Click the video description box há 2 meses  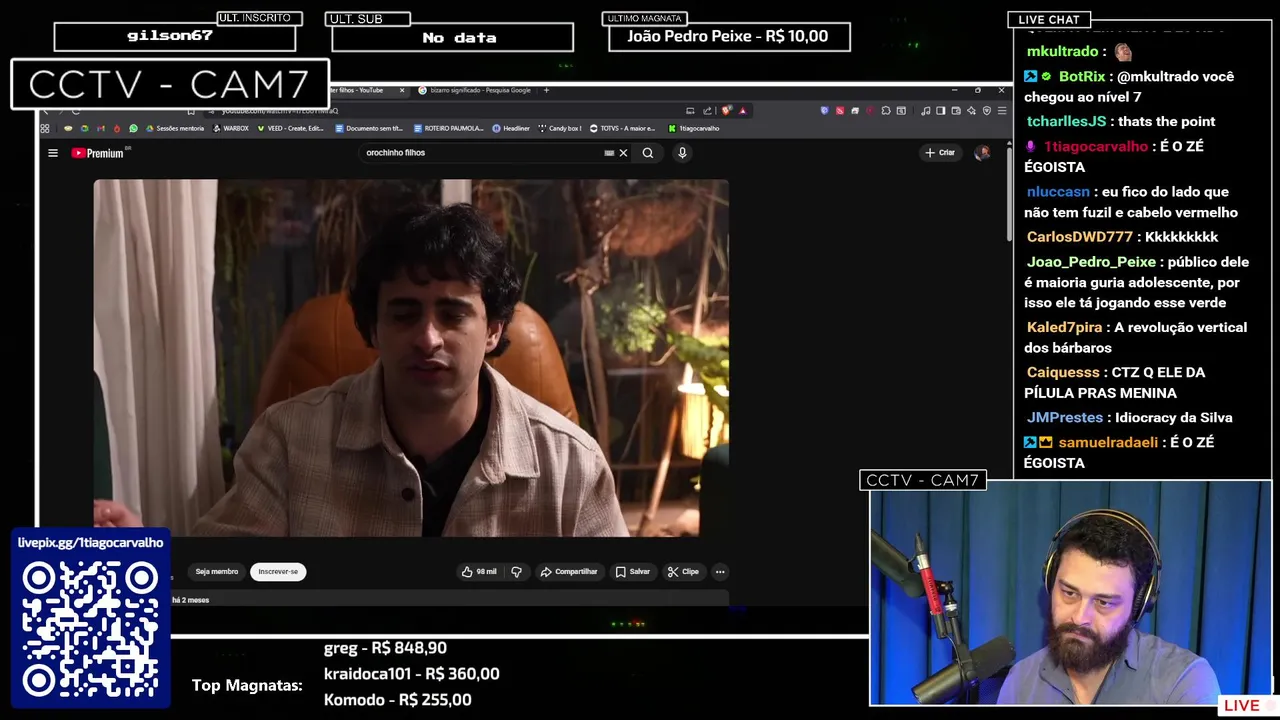pyautogui.click(x=450, y=599)
